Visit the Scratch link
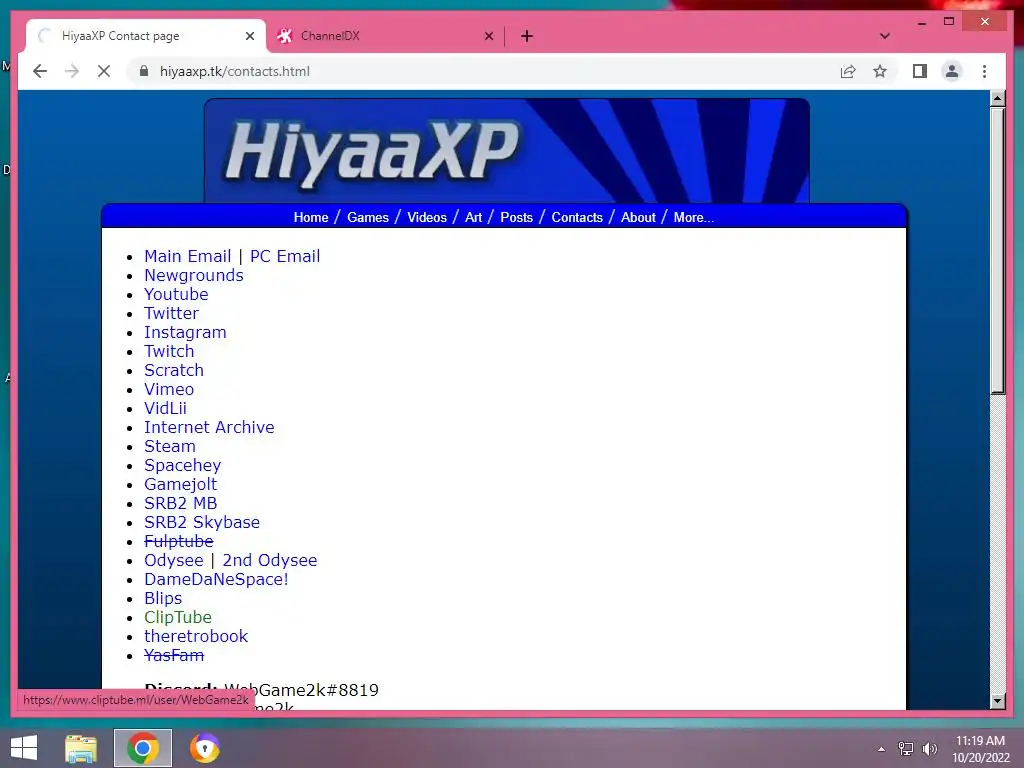 (x=174, y=370)
